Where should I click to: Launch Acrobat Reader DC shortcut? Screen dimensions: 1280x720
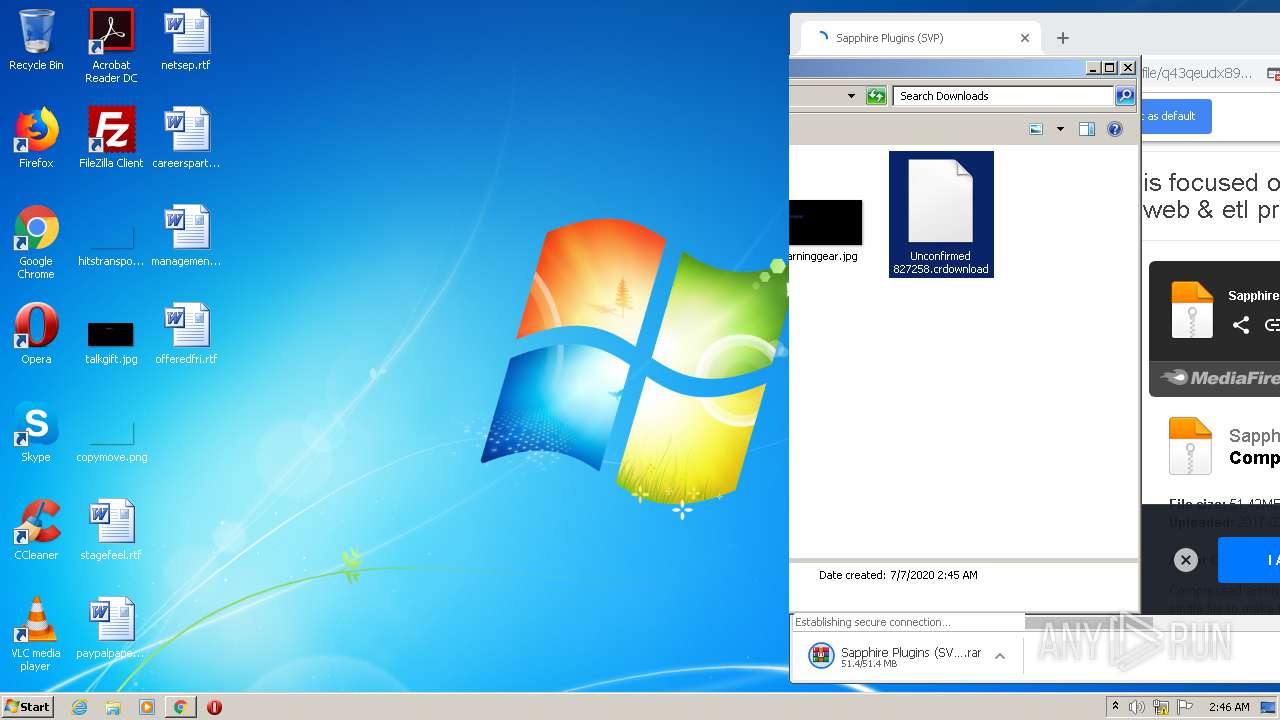111,46
